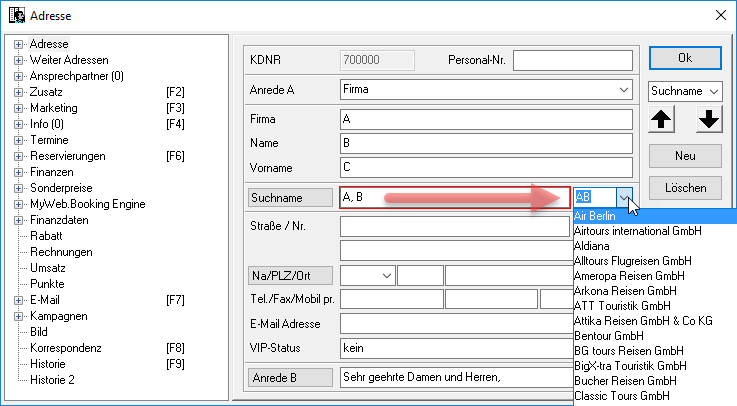Click the E-Mail Adresse field
Viewport: 737px width, 406px height.
456,324
